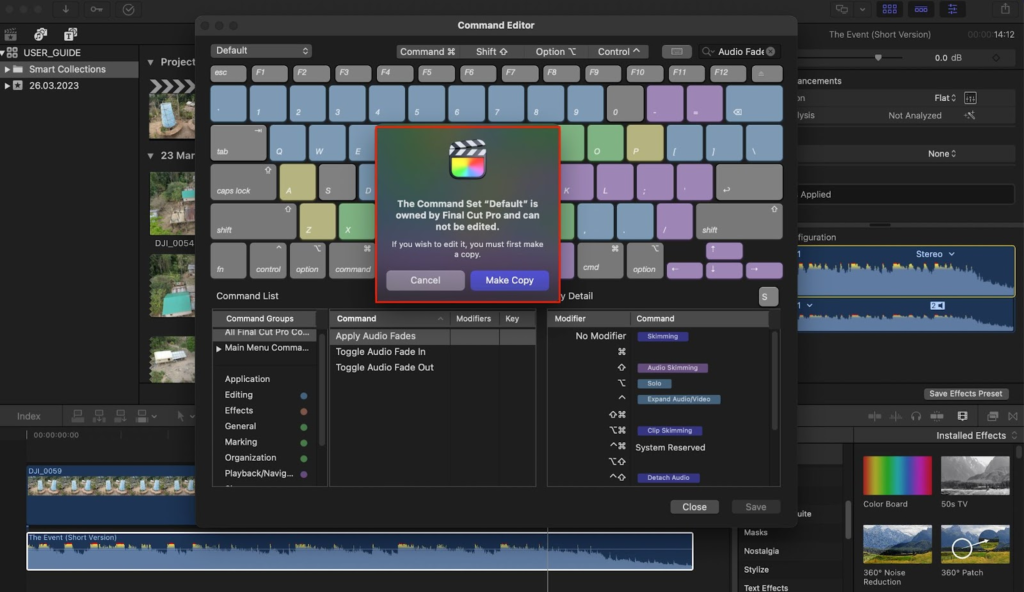Screen dimensions: 1024x592
Task: Toggle the Shift modifier button
Action: click(x=491, y=51)
